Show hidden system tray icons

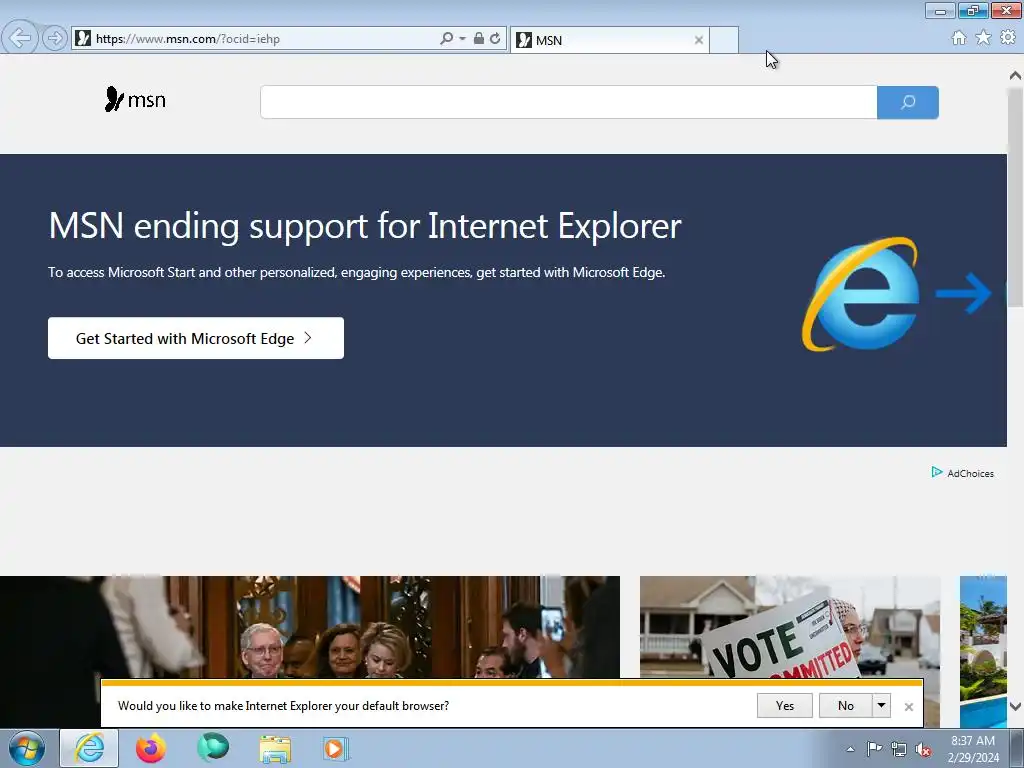pyautogui.click(x=850, y=749)
